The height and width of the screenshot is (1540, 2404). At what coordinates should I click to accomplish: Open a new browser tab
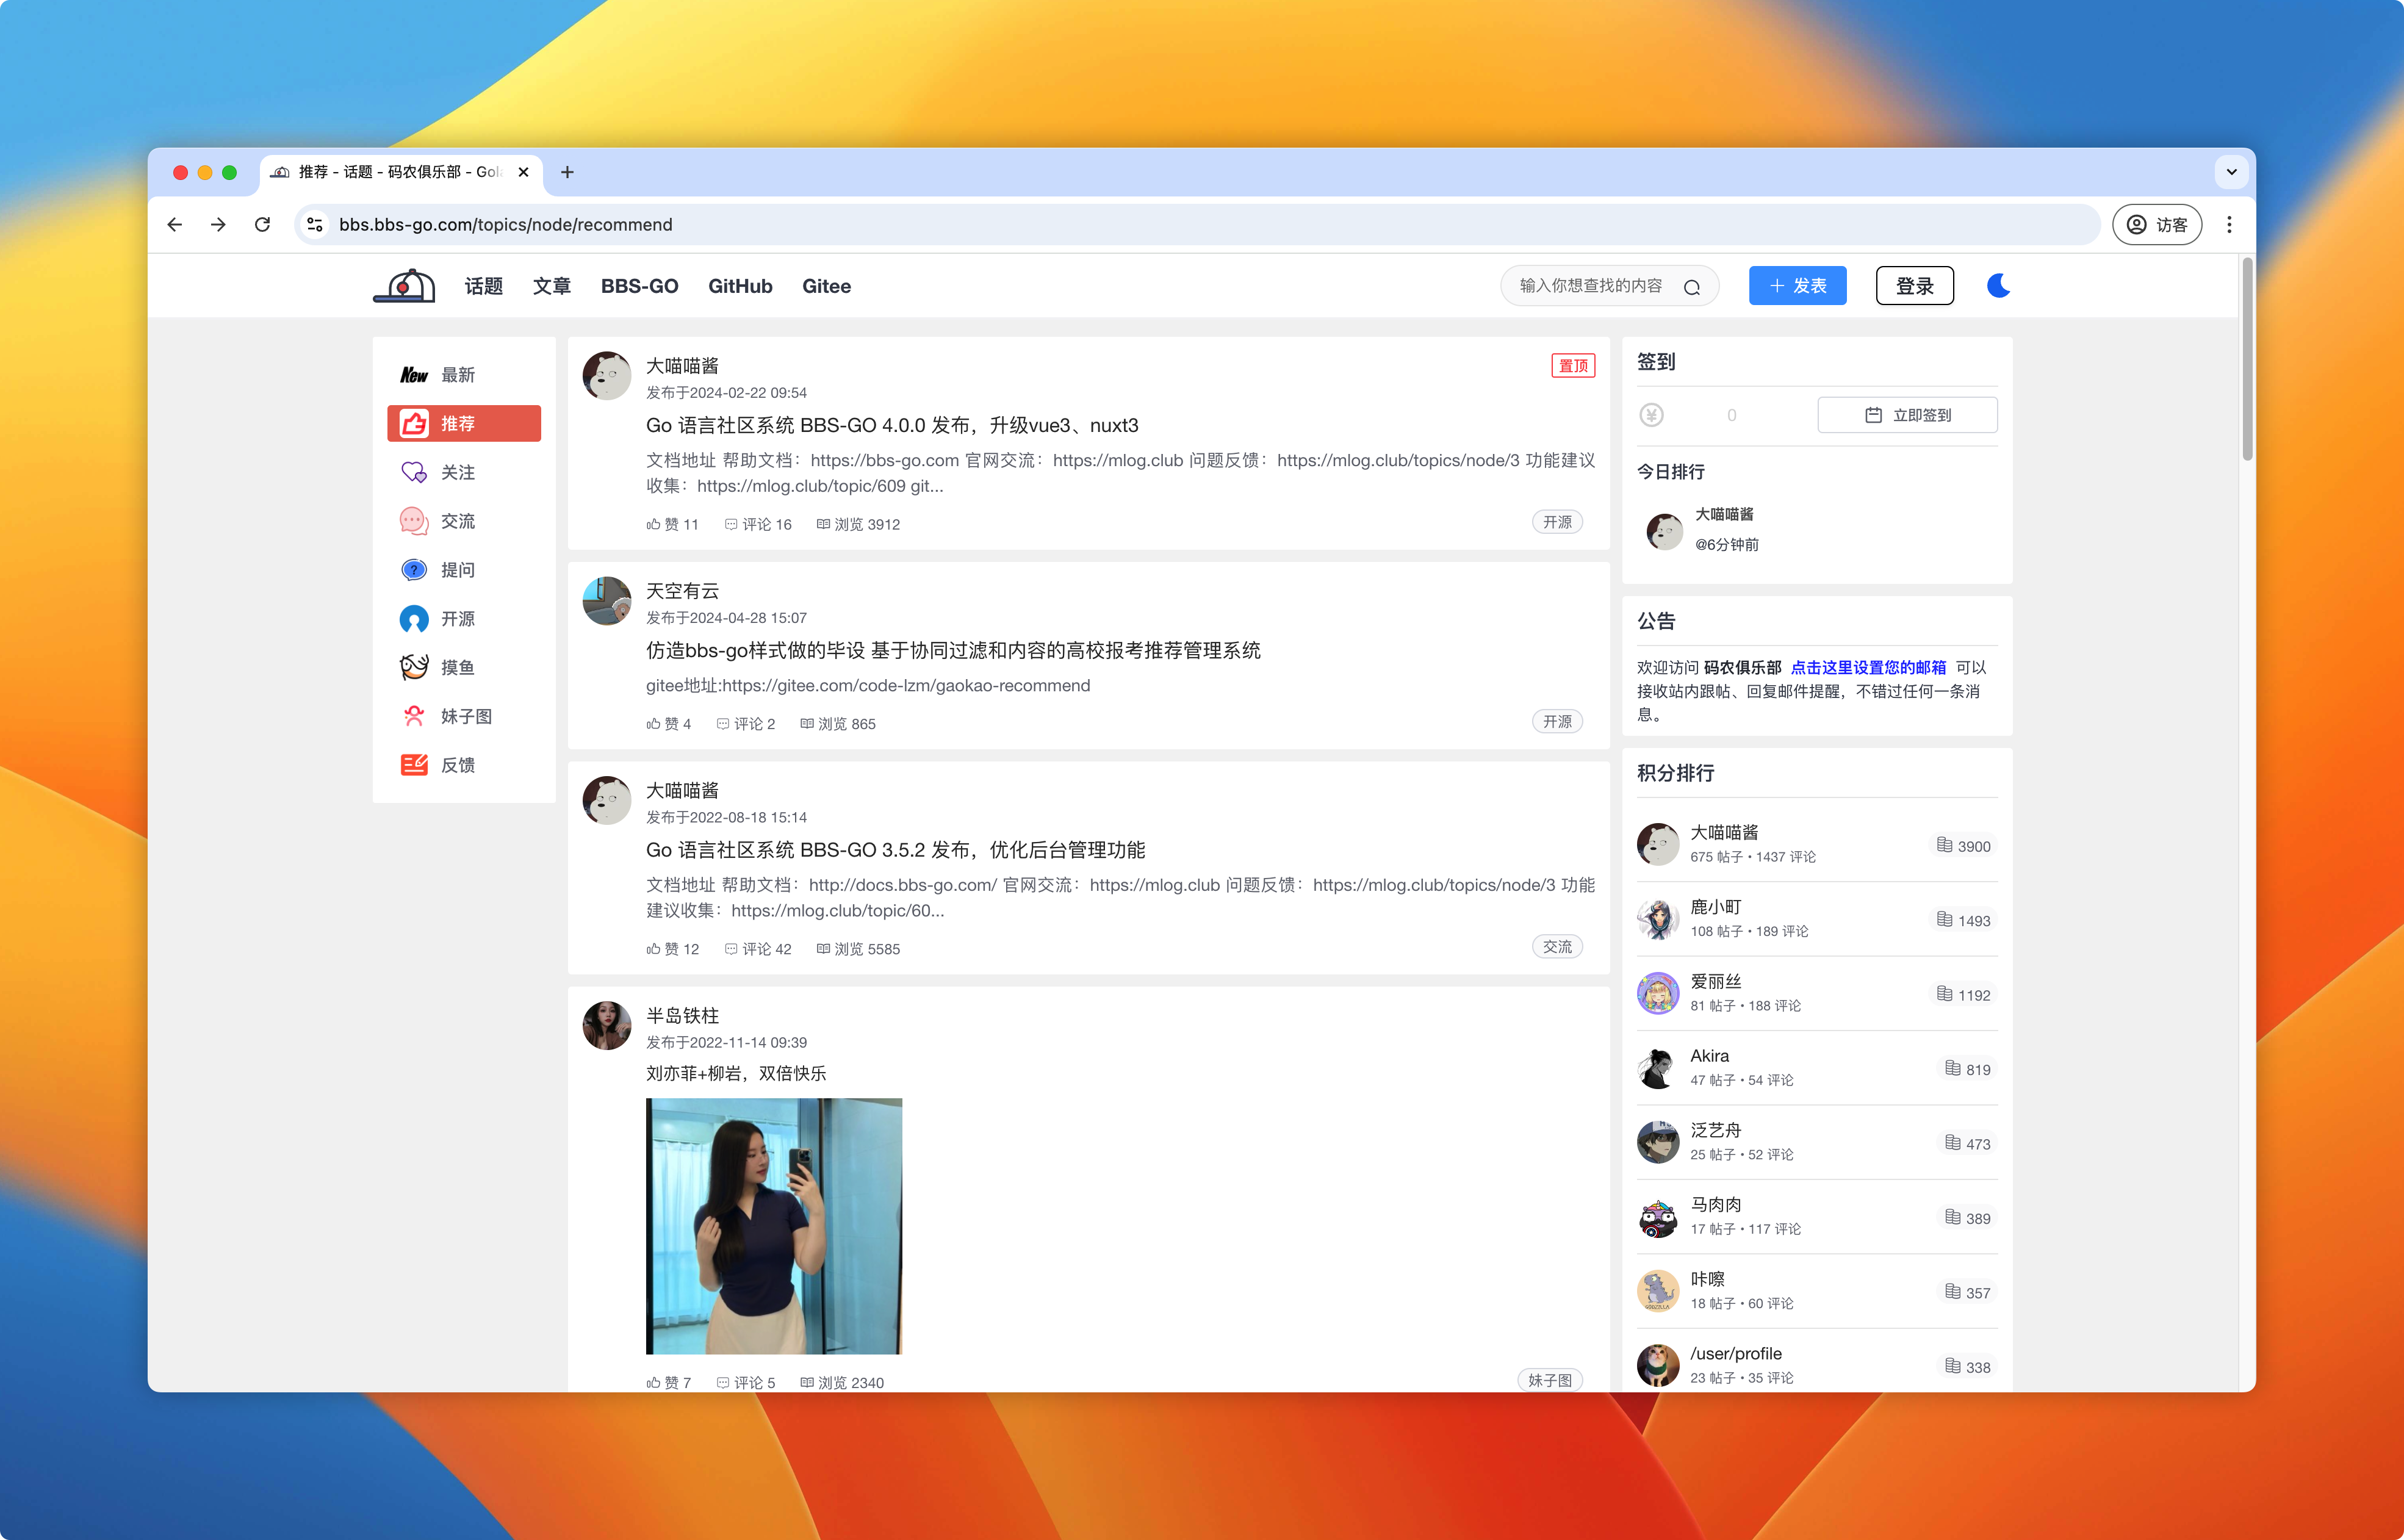567,172
